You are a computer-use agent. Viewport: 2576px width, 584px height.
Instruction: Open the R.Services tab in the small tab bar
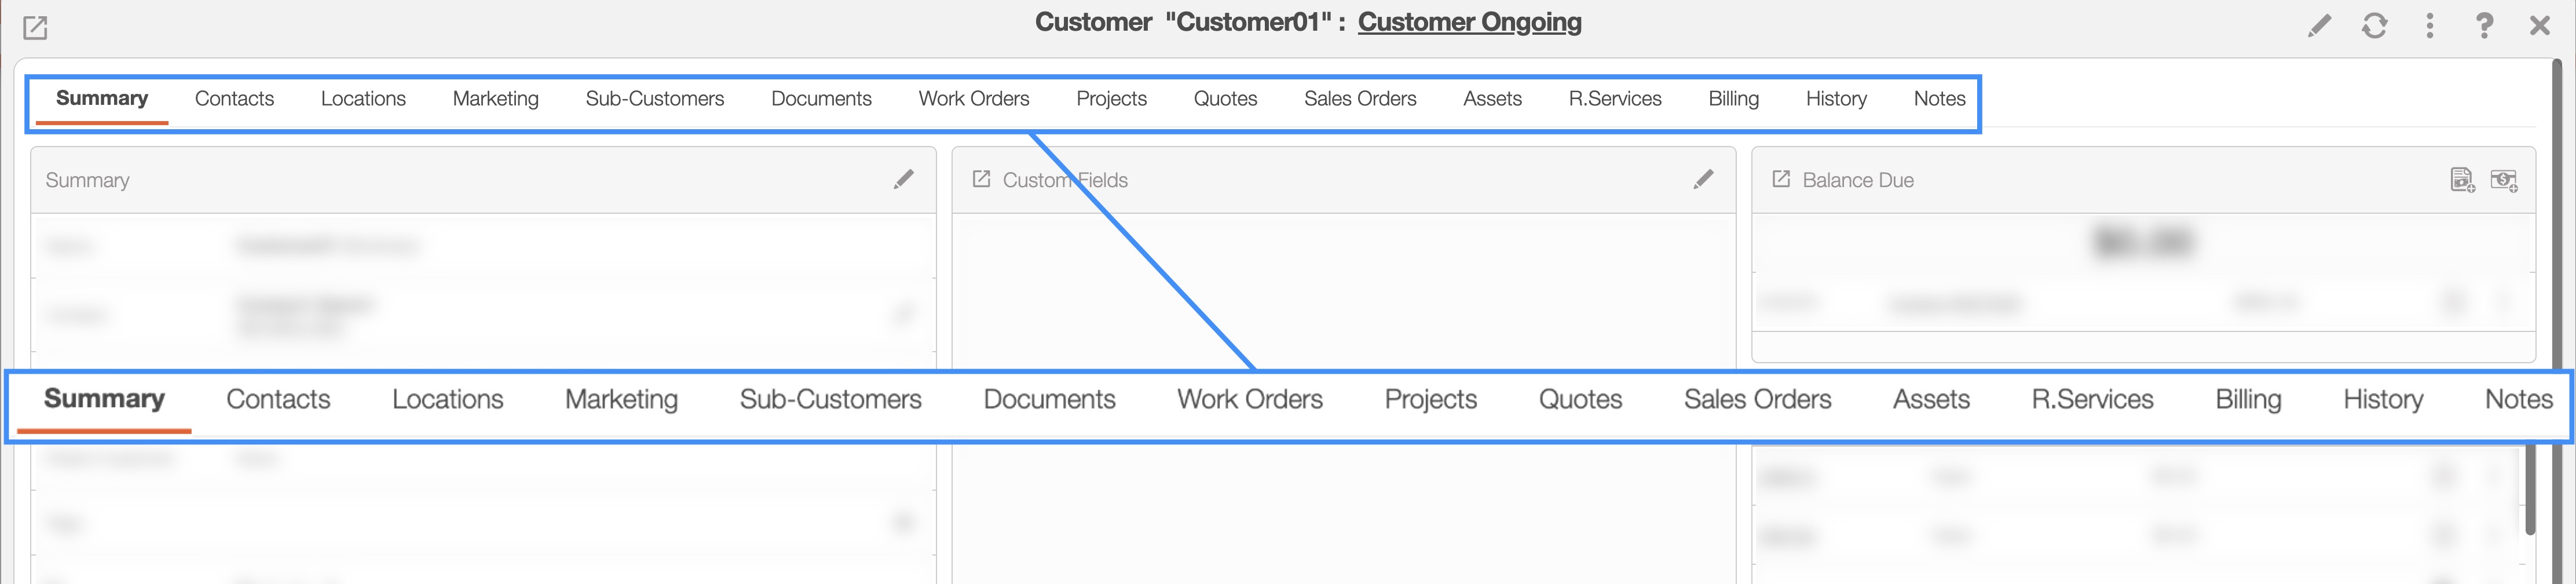(x=1614, y=99)
